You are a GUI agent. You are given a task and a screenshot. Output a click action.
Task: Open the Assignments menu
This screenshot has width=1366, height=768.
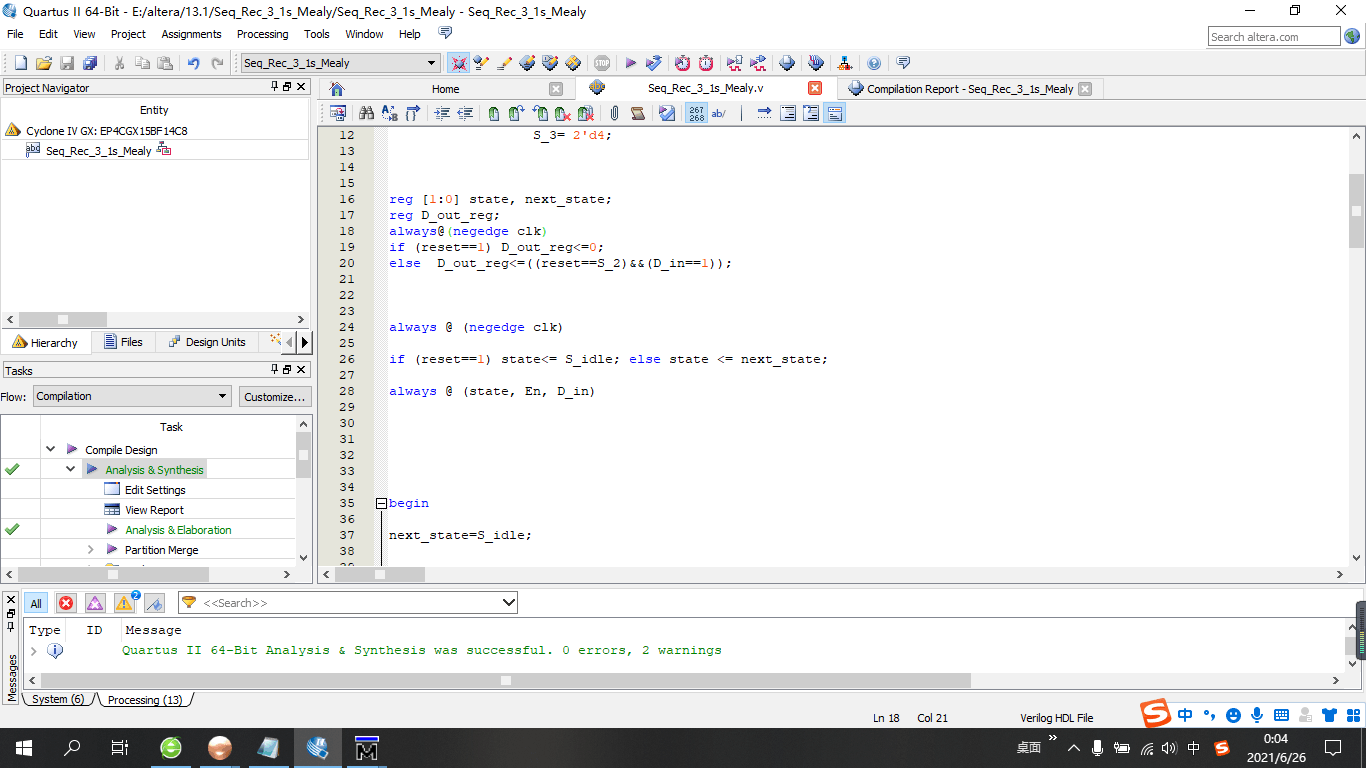pos(191,34)
